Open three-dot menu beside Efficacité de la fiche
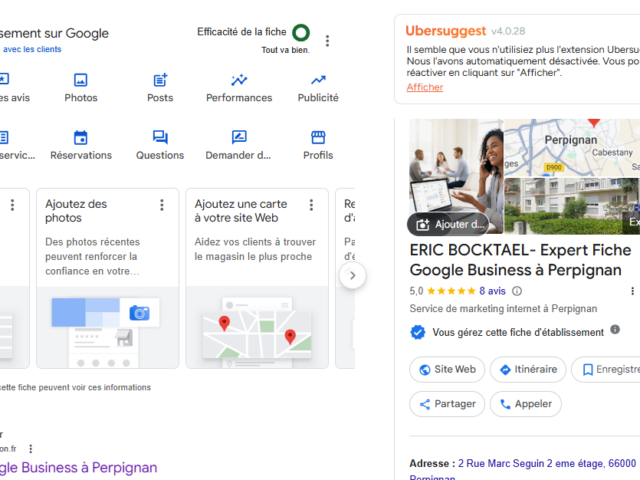 [327, 41]
